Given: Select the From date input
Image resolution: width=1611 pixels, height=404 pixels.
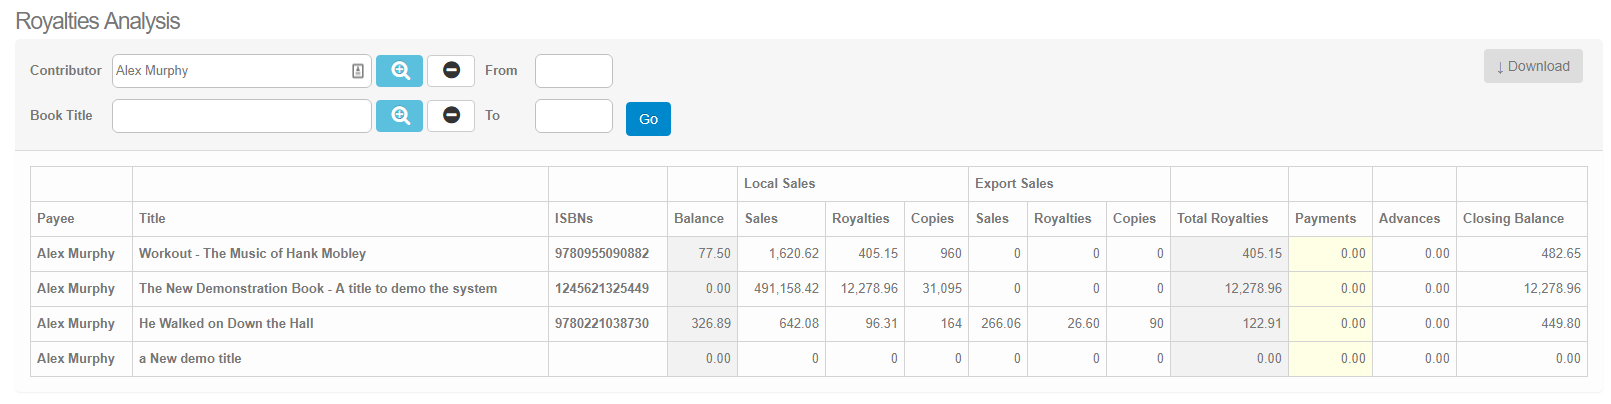Looking at the screenshot, I should tap(573, 71).
